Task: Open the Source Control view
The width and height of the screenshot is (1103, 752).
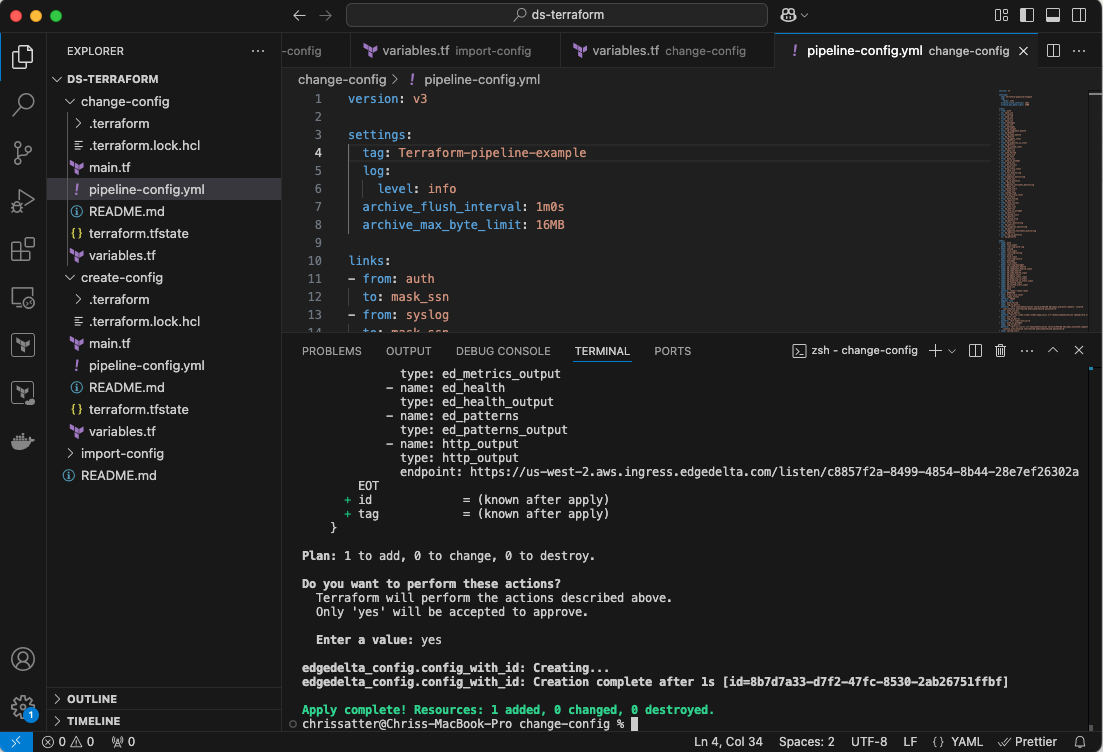Action: tap(23, 152)
